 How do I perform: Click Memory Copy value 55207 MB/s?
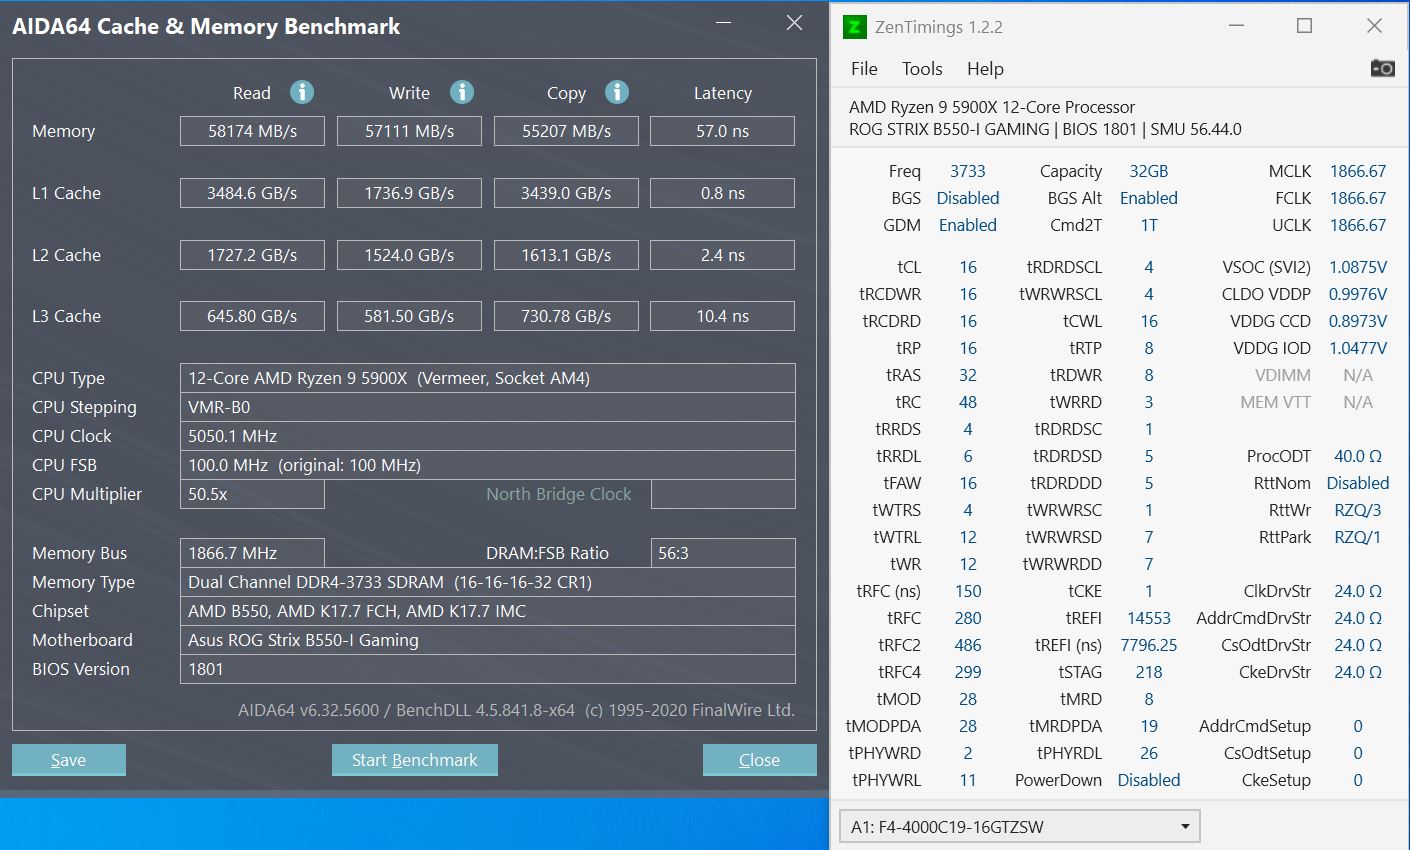point(566,131)
